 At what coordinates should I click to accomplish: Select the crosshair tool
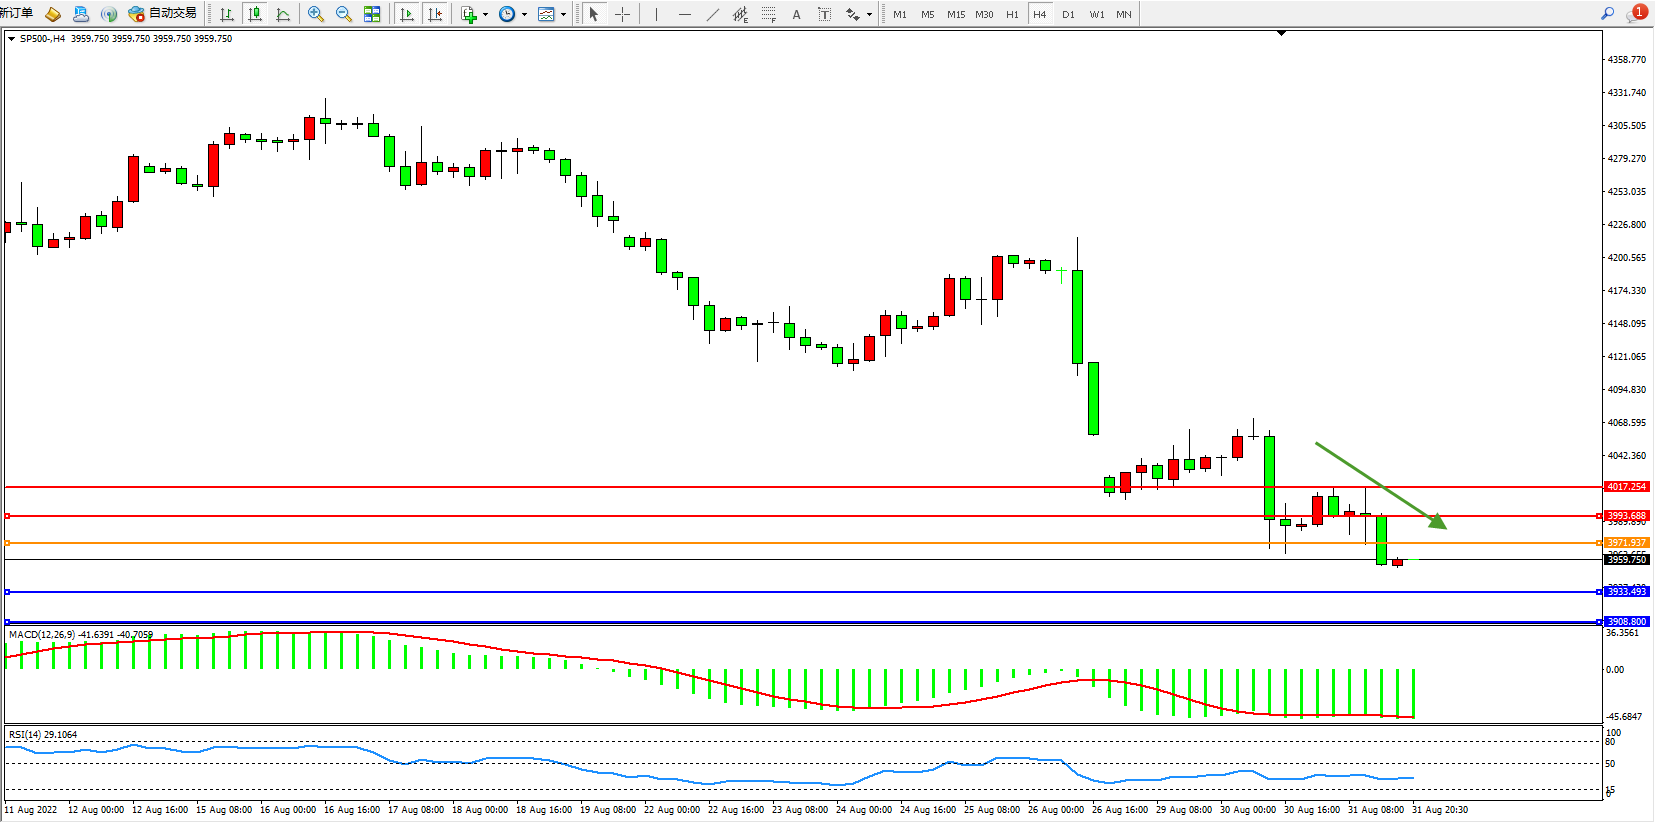pyautogui.click(x=622, y=14)
